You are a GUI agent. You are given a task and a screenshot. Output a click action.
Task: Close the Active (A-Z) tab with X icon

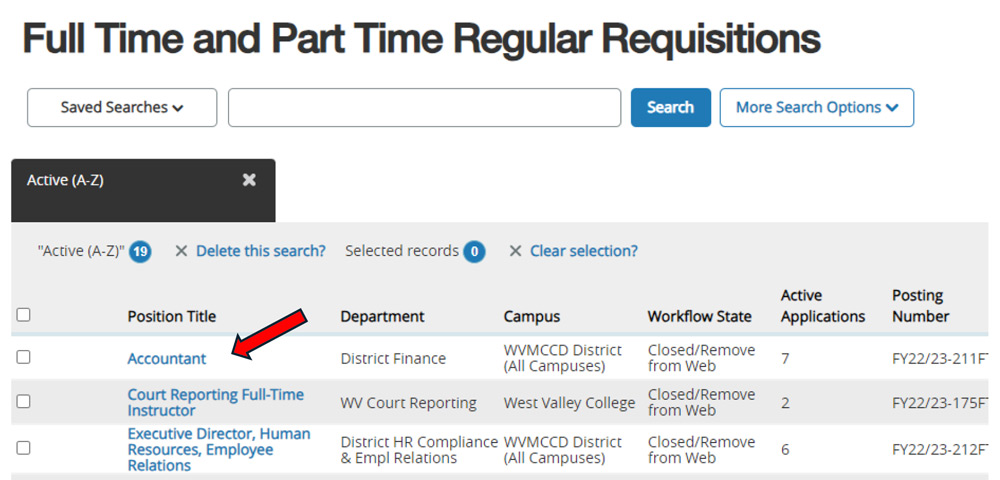point(249,180)
